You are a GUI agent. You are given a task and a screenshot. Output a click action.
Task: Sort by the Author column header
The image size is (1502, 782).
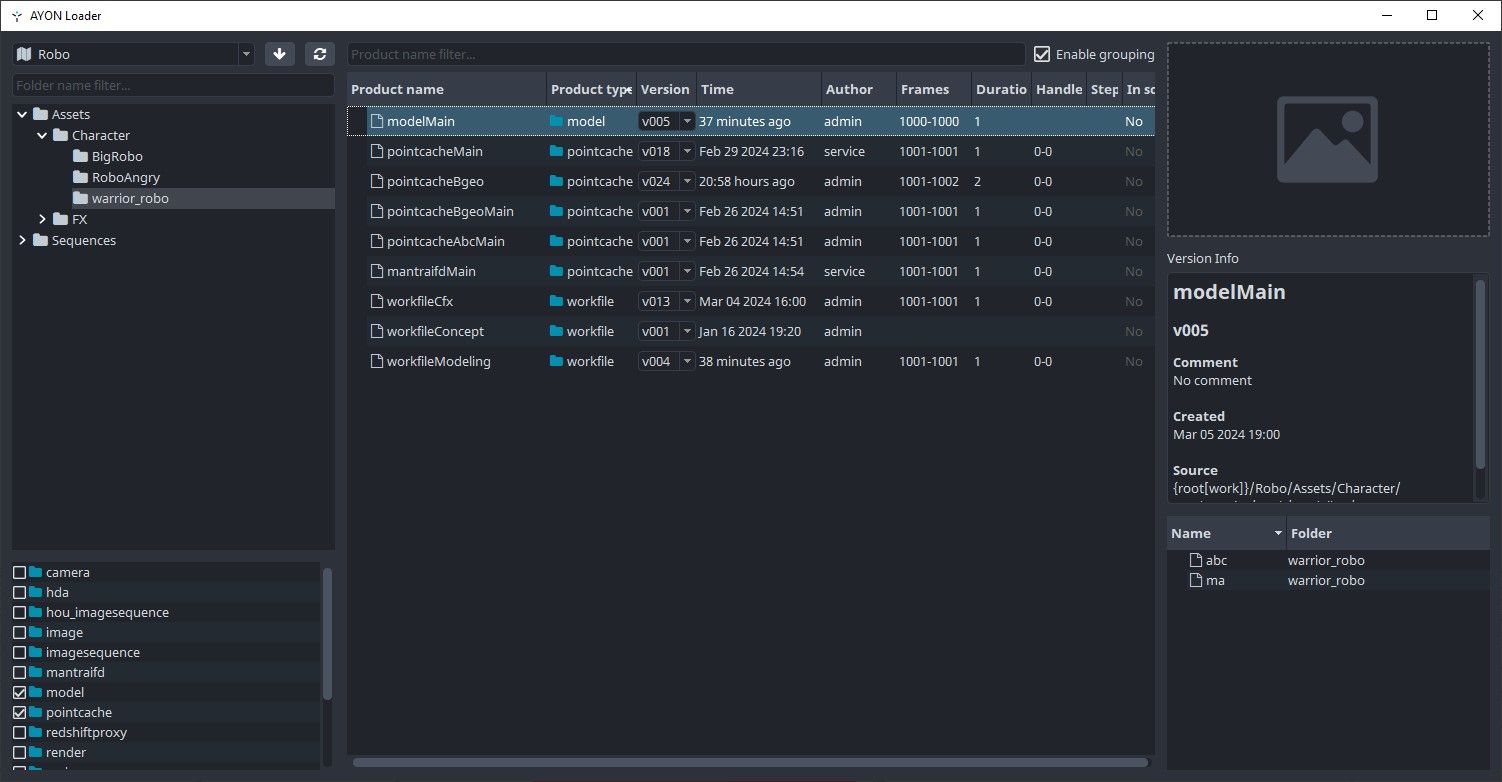[x=848, y=89]
